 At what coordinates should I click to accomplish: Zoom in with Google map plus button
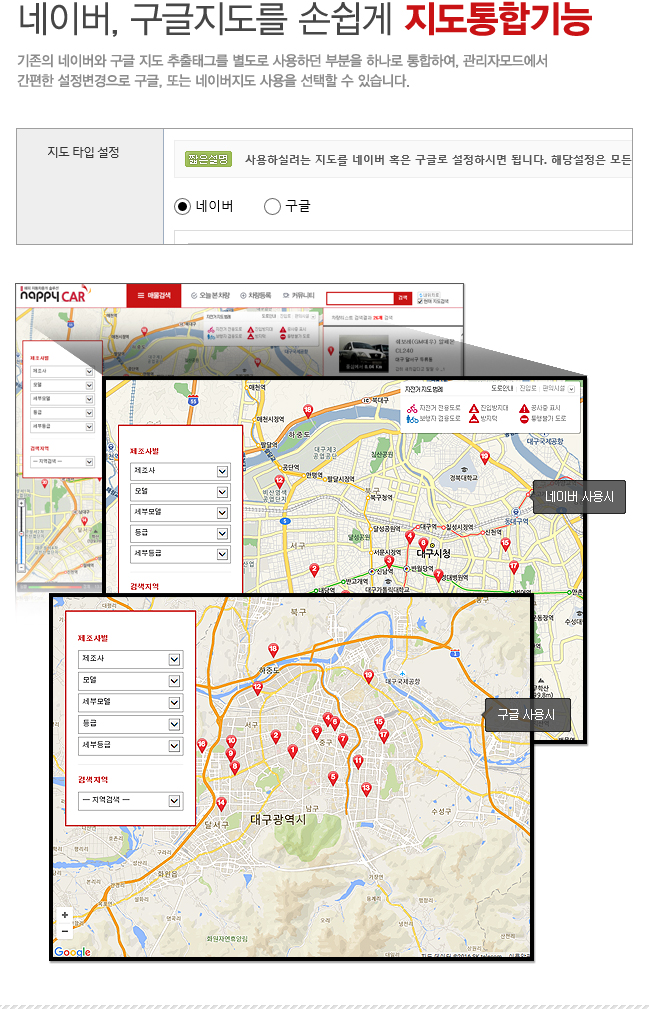[x=64, y=915]
